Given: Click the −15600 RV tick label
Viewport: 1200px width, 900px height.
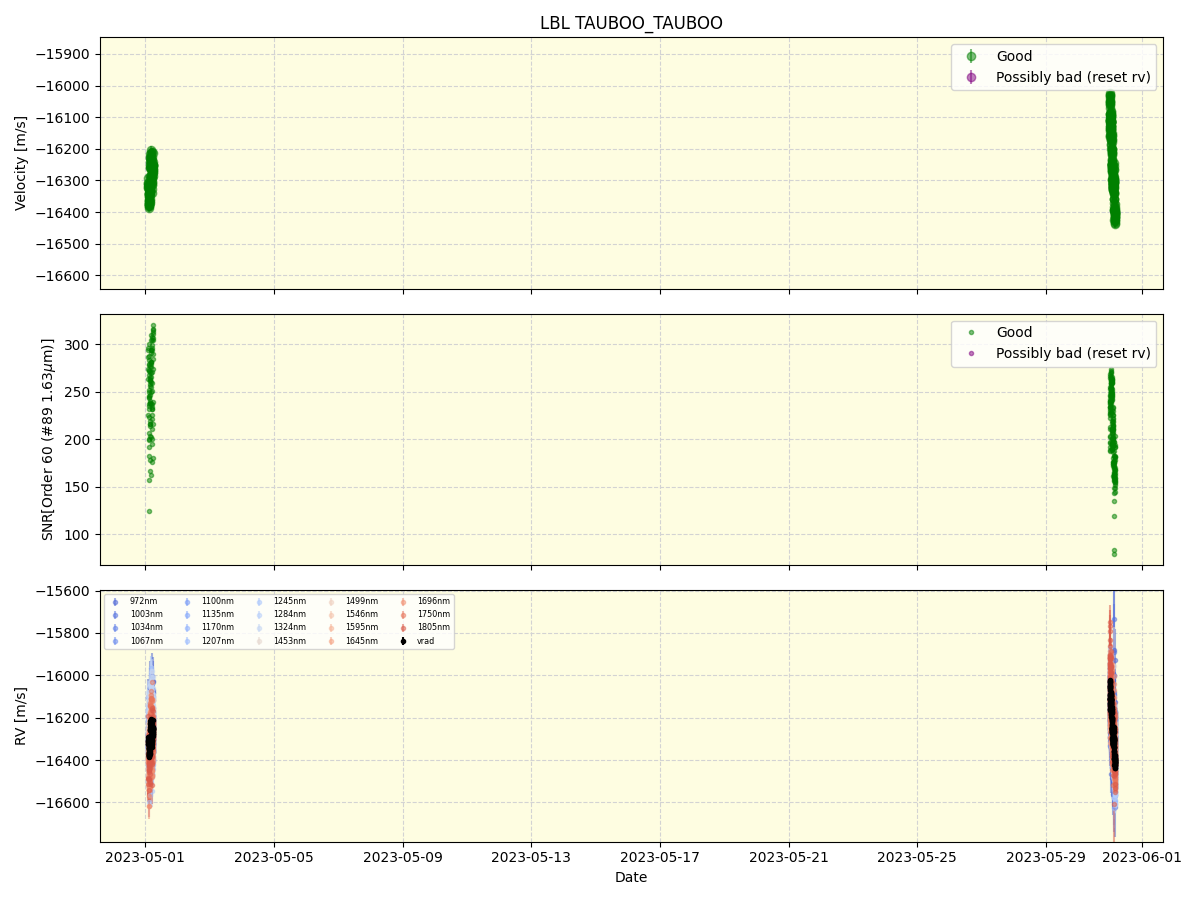Looking at the screenshot, I should (64, 591).
